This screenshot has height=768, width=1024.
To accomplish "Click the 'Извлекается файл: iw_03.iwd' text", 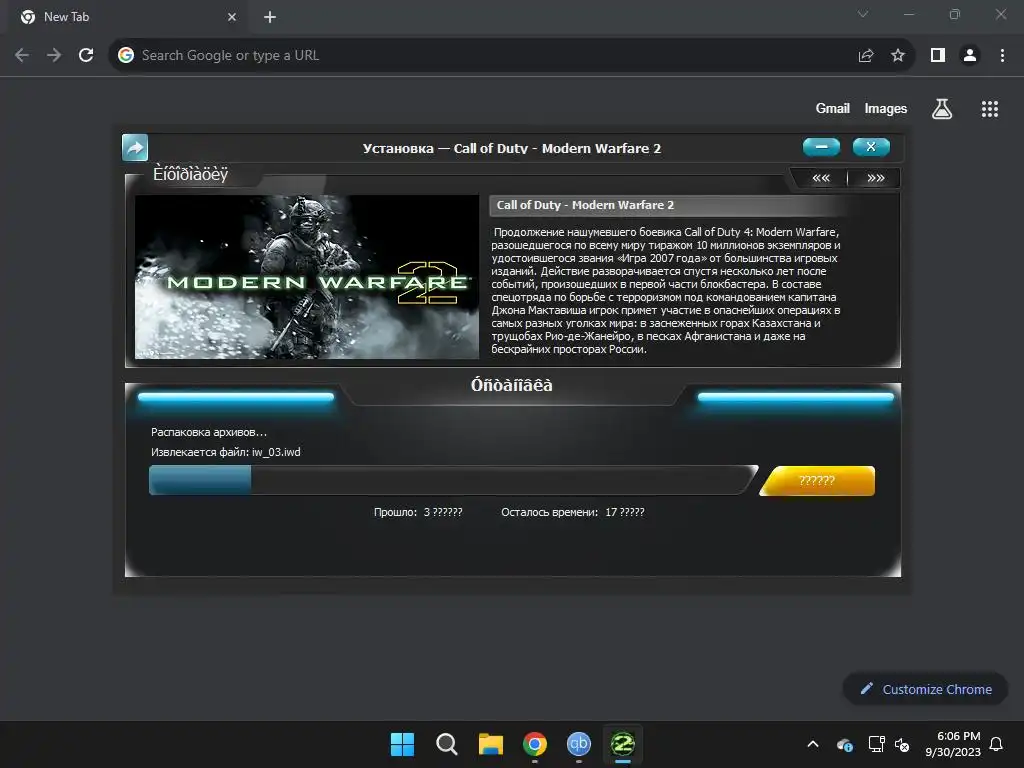I will point(226,452).
